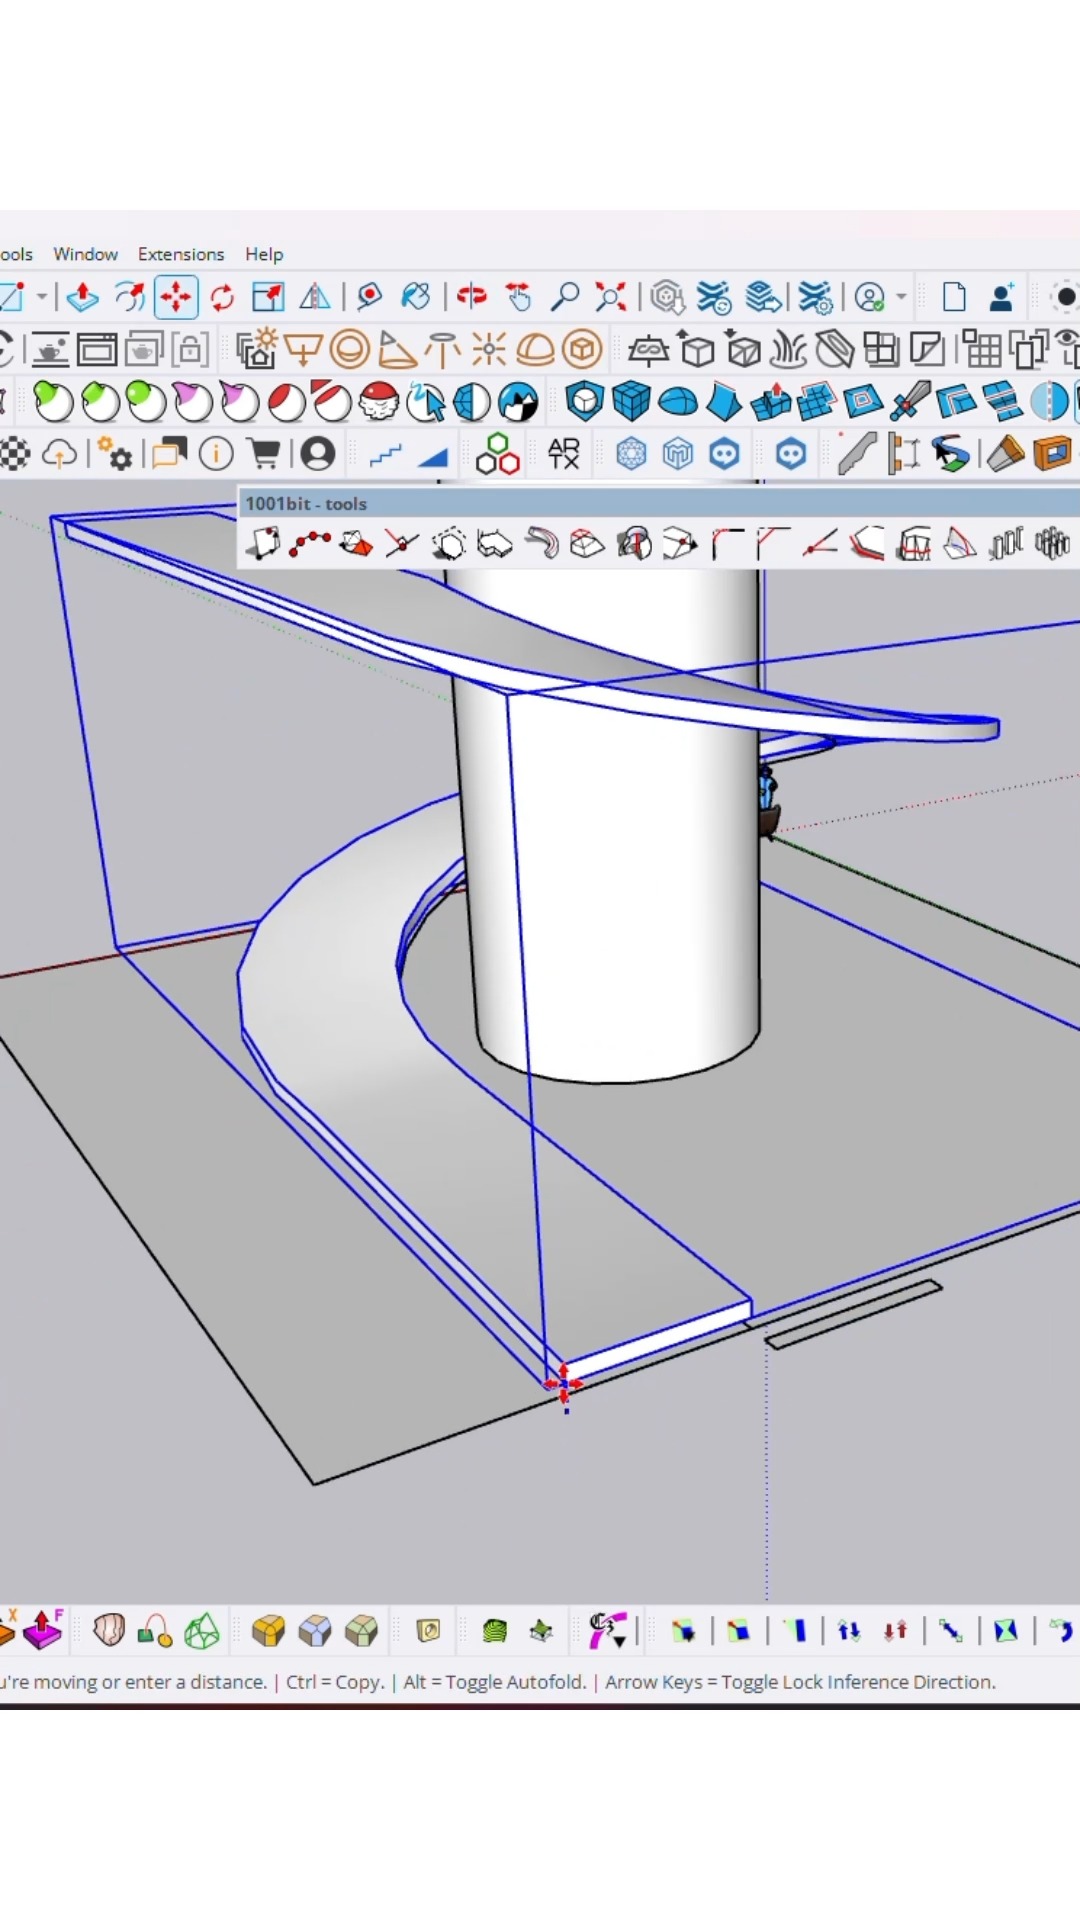Click the padlock in frame icon
This screenshot has height=1920, width=1080.
coord(190,350)
